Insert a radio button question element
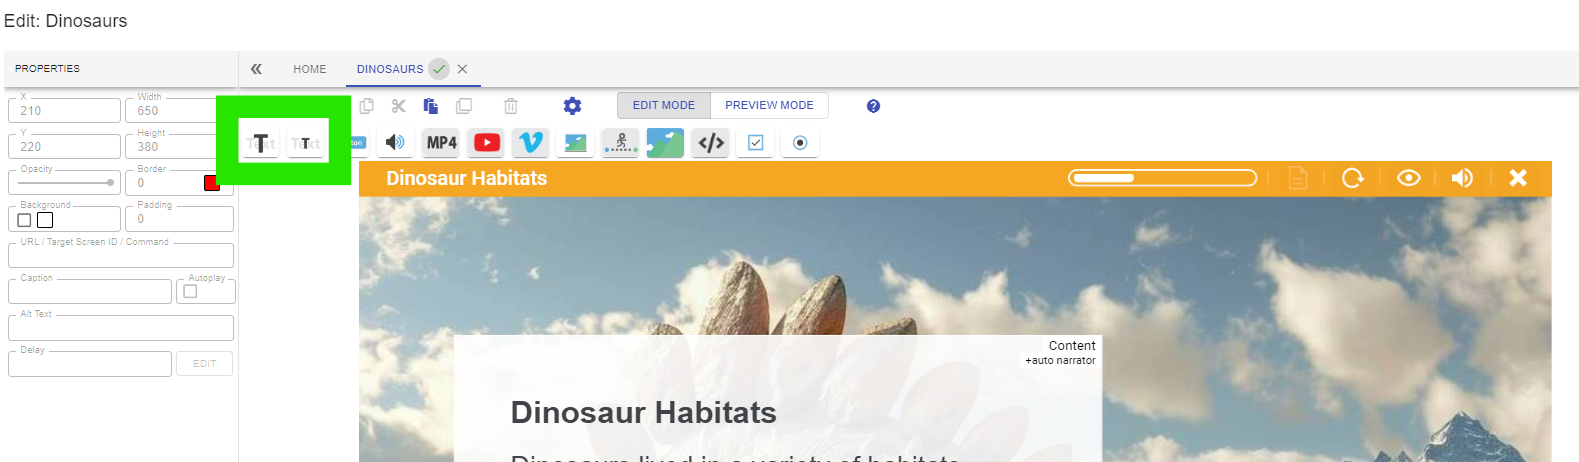This screenshot has height=462, width=1579. (800, 143)
